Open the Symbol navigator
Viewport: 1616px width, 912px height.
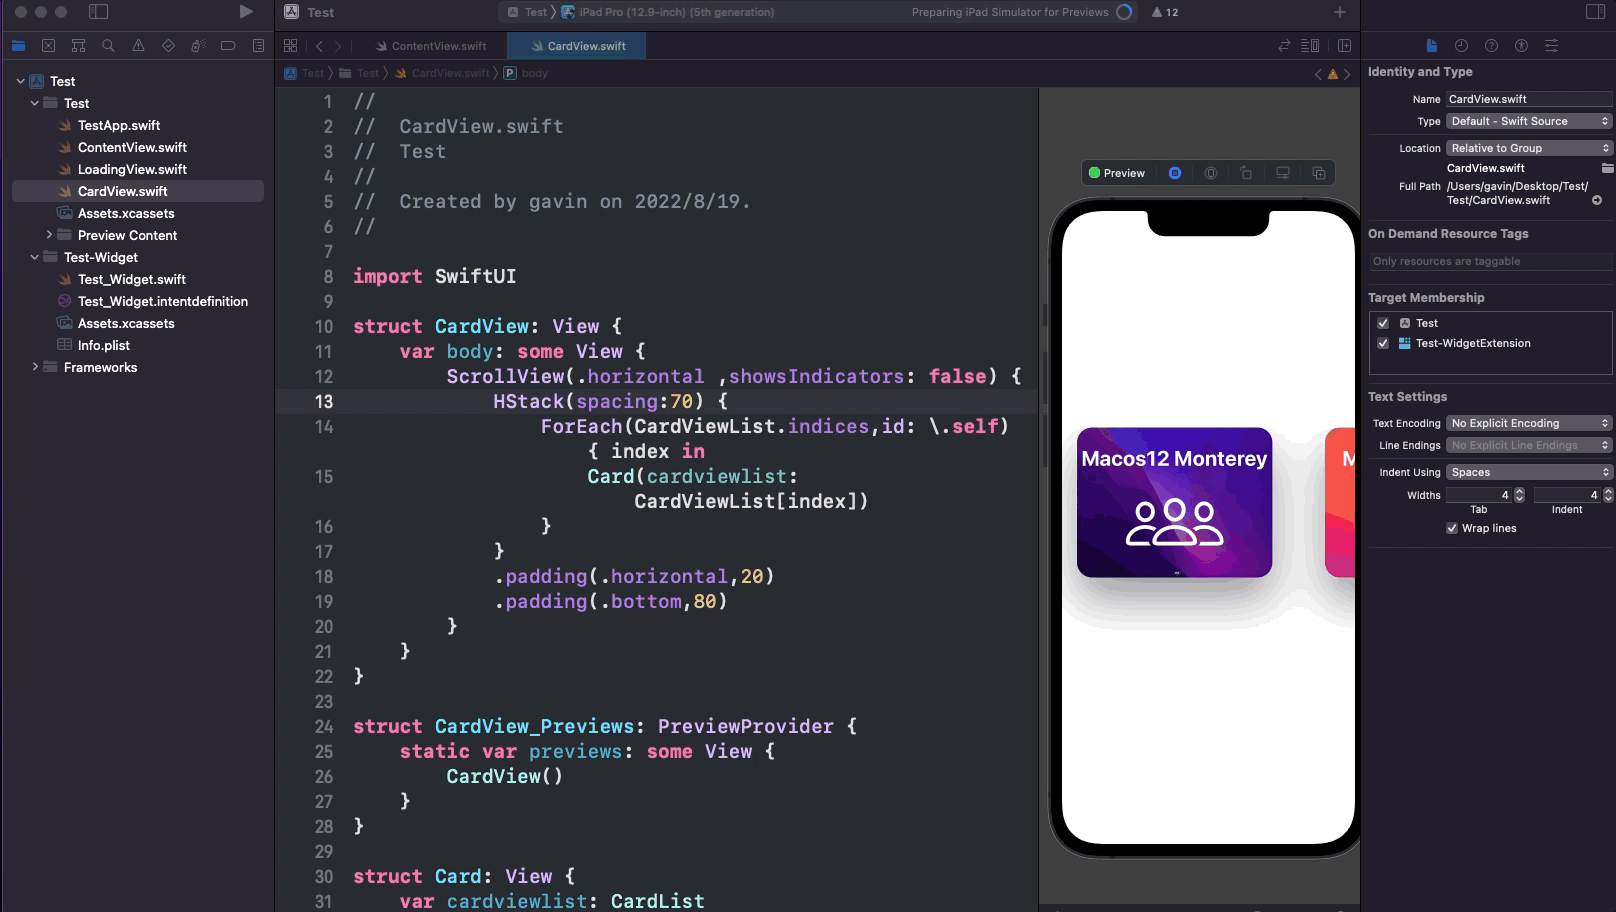click(78, 46)
